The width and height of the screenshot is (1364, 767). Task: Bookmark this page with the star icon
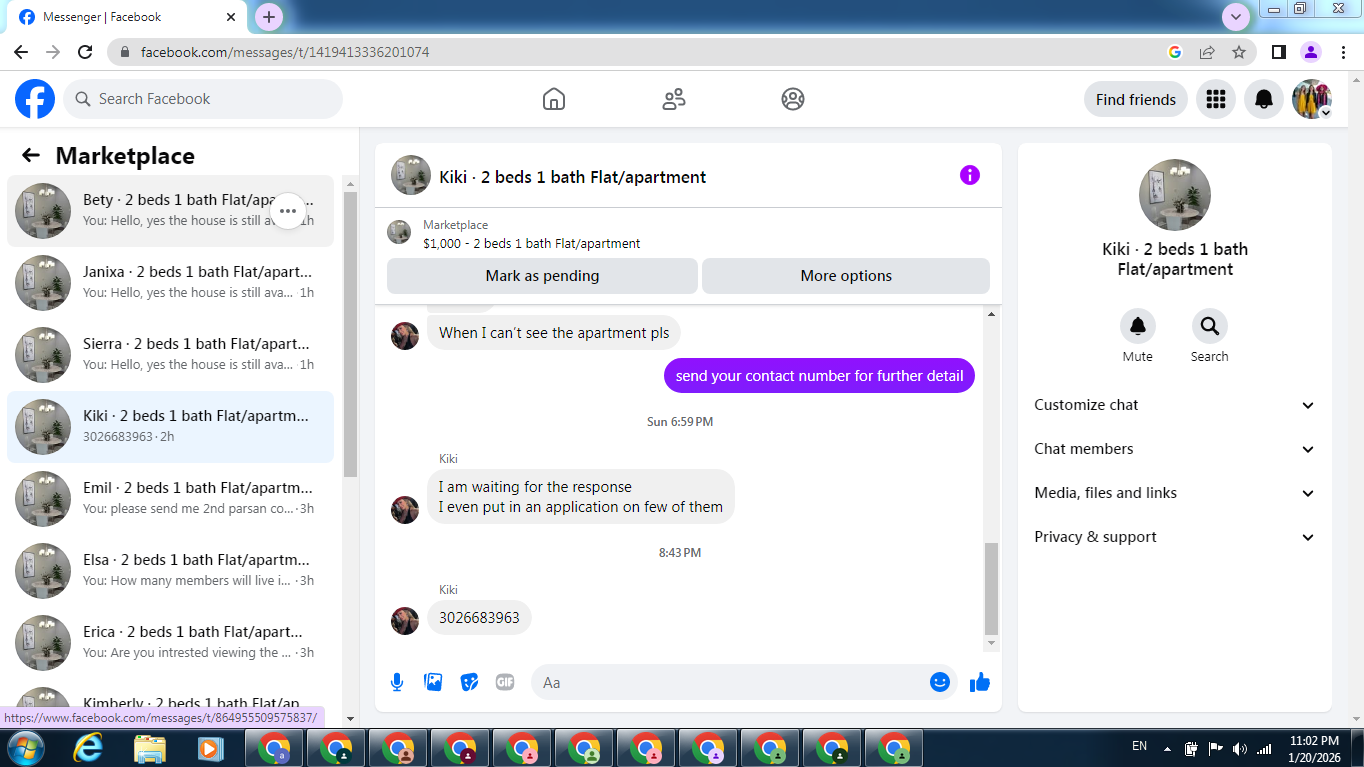(1239, 52)
